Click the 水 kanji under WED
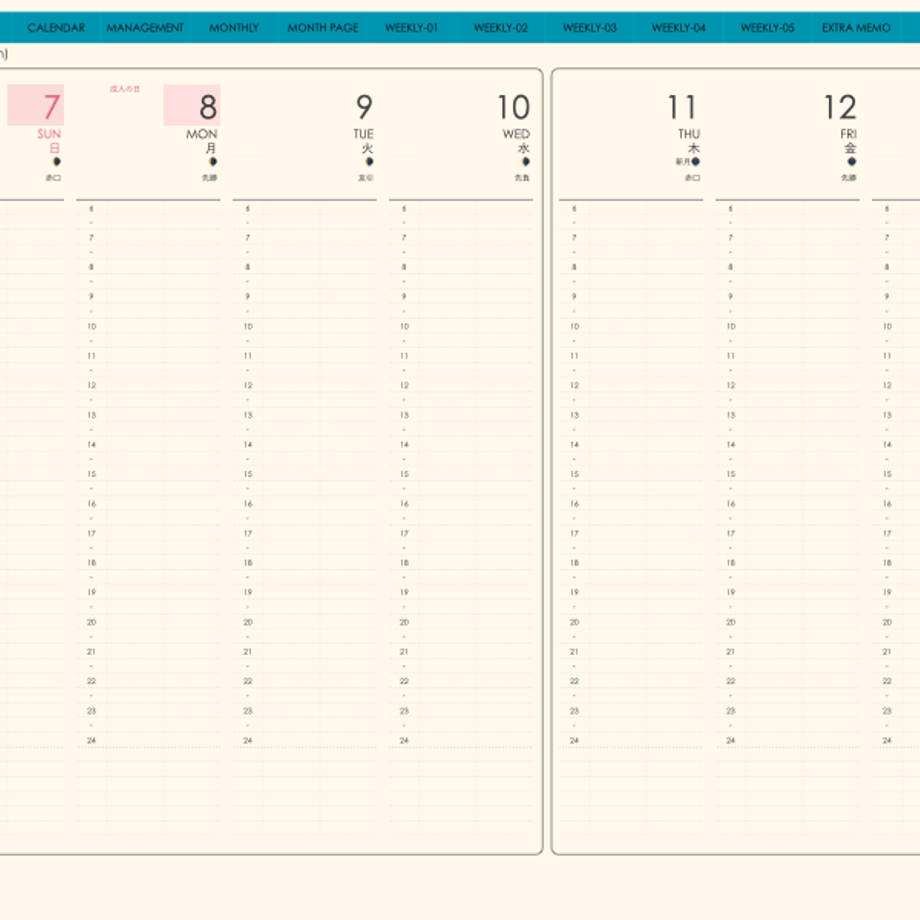920x920 pixels. 524,148
